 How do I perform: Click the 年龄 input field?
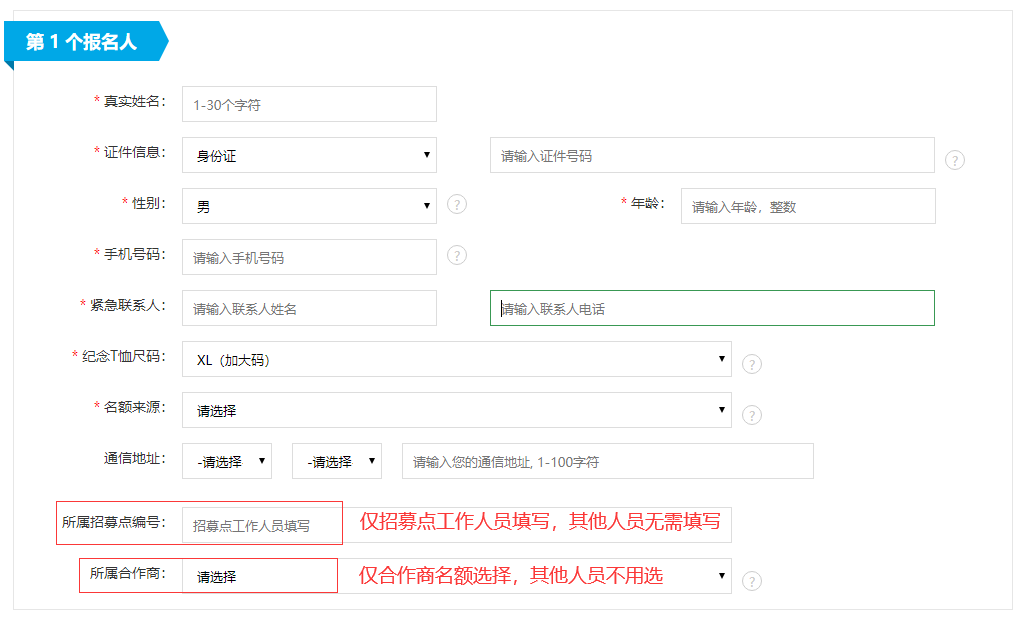coord(808,206)
